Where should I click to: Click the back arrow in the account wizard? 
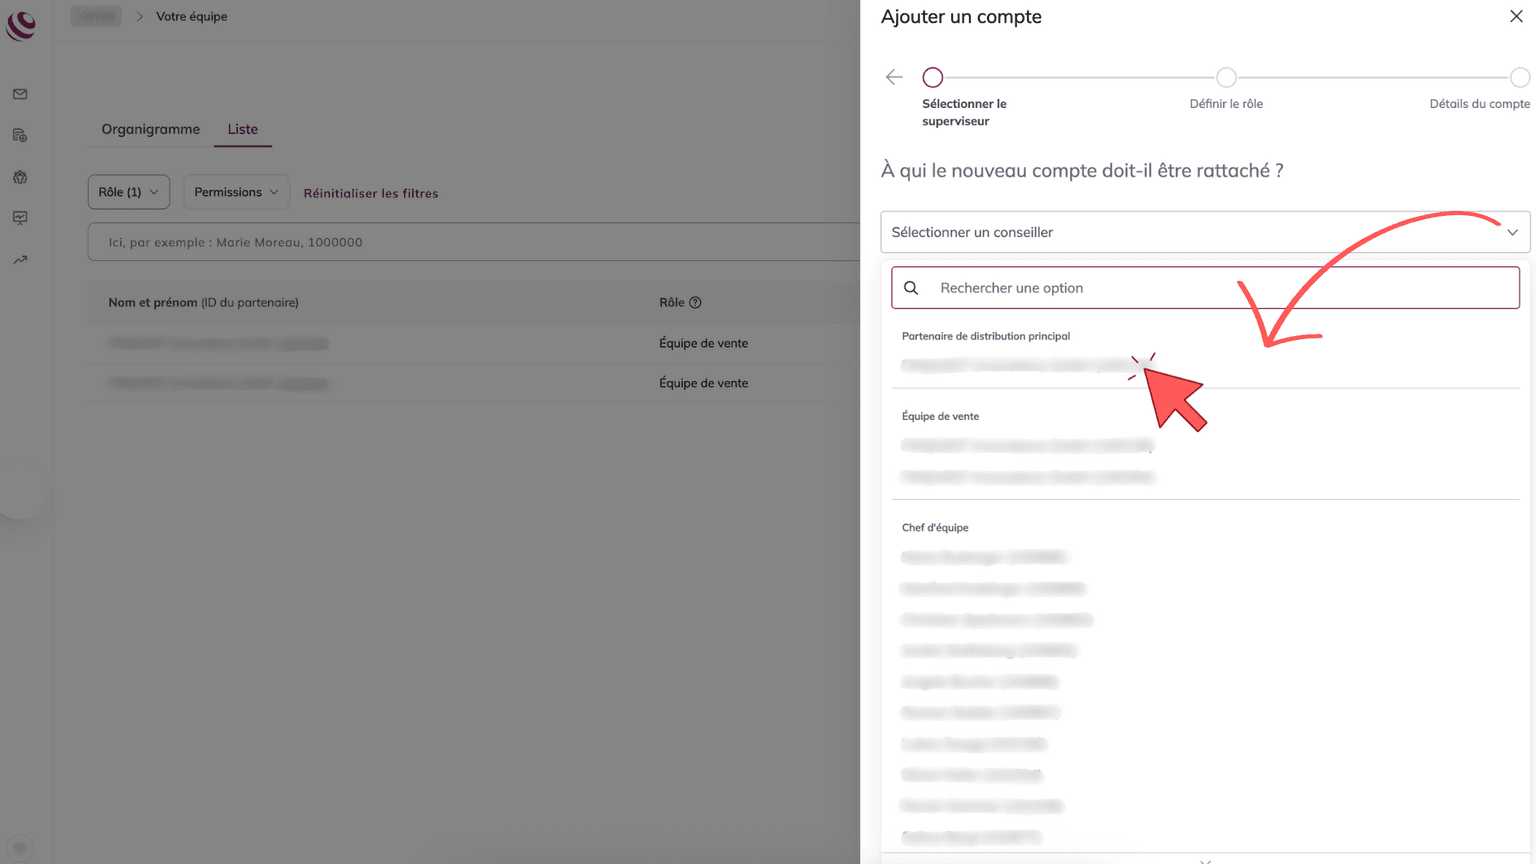[x=894, y=77]
